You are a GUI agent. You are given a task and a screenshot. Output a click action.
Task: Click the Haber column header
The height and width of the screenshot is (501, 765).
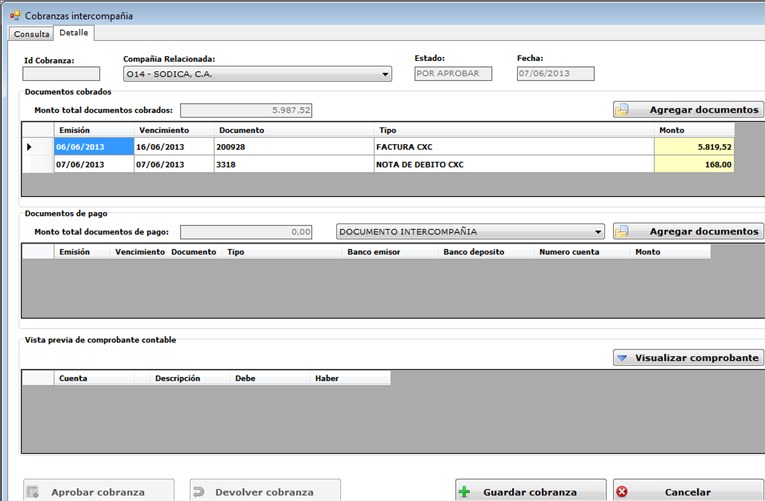(350, 378)
